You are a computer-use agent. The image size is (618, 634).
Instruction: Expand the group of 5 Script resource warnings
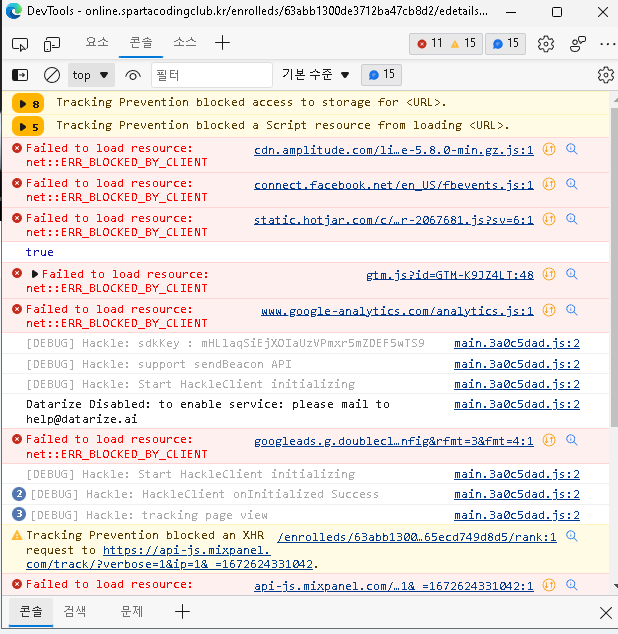[28, 127]
